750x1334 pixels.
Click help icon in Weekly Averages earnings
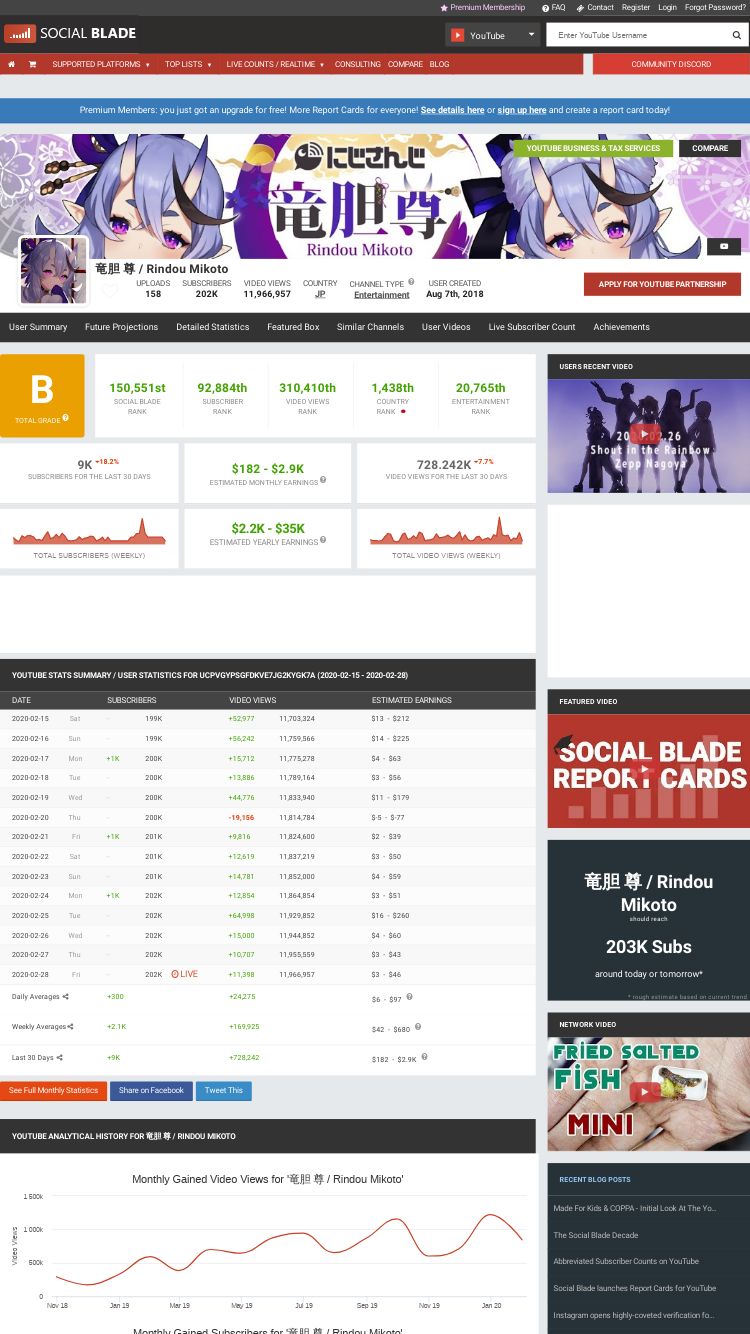coord(418,1026)
